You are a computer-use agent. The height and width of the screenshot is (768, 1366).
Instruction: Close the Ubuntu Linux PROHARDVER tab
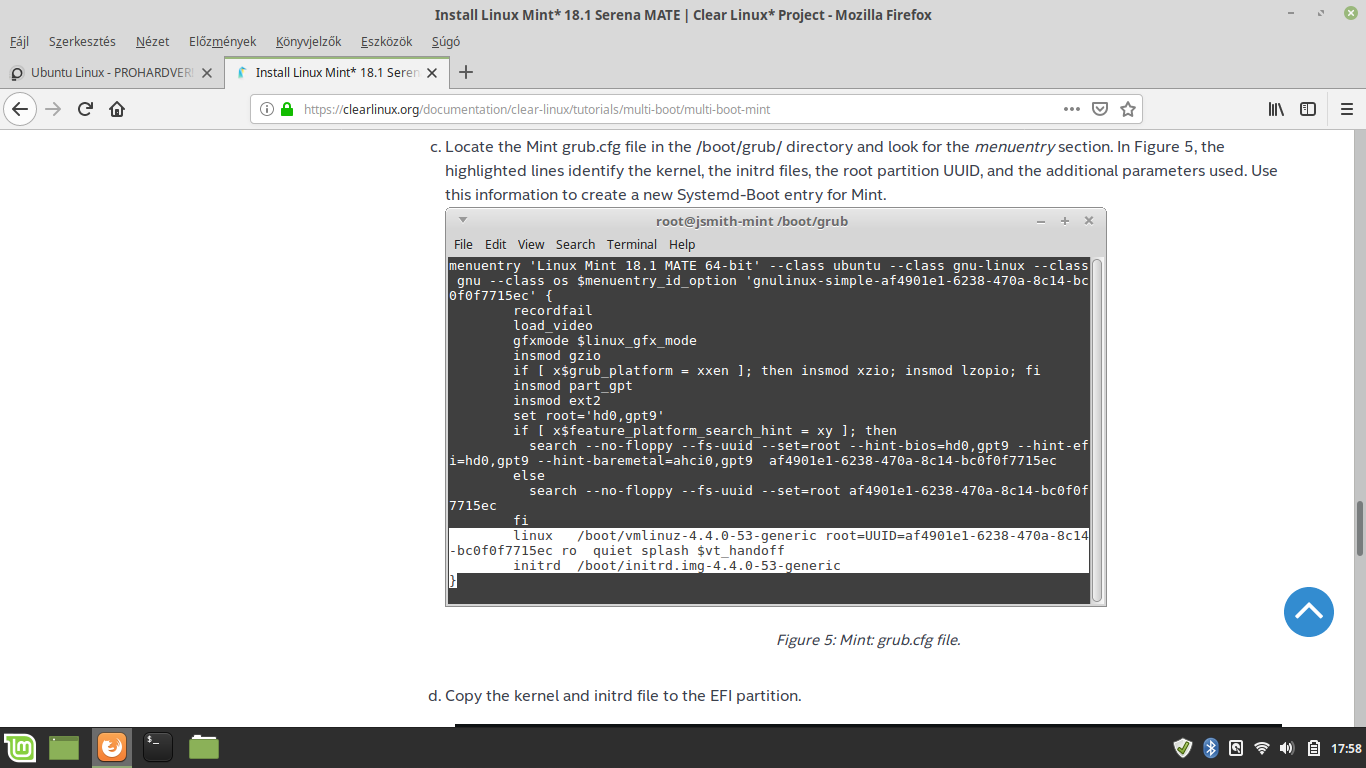(207, 73)
